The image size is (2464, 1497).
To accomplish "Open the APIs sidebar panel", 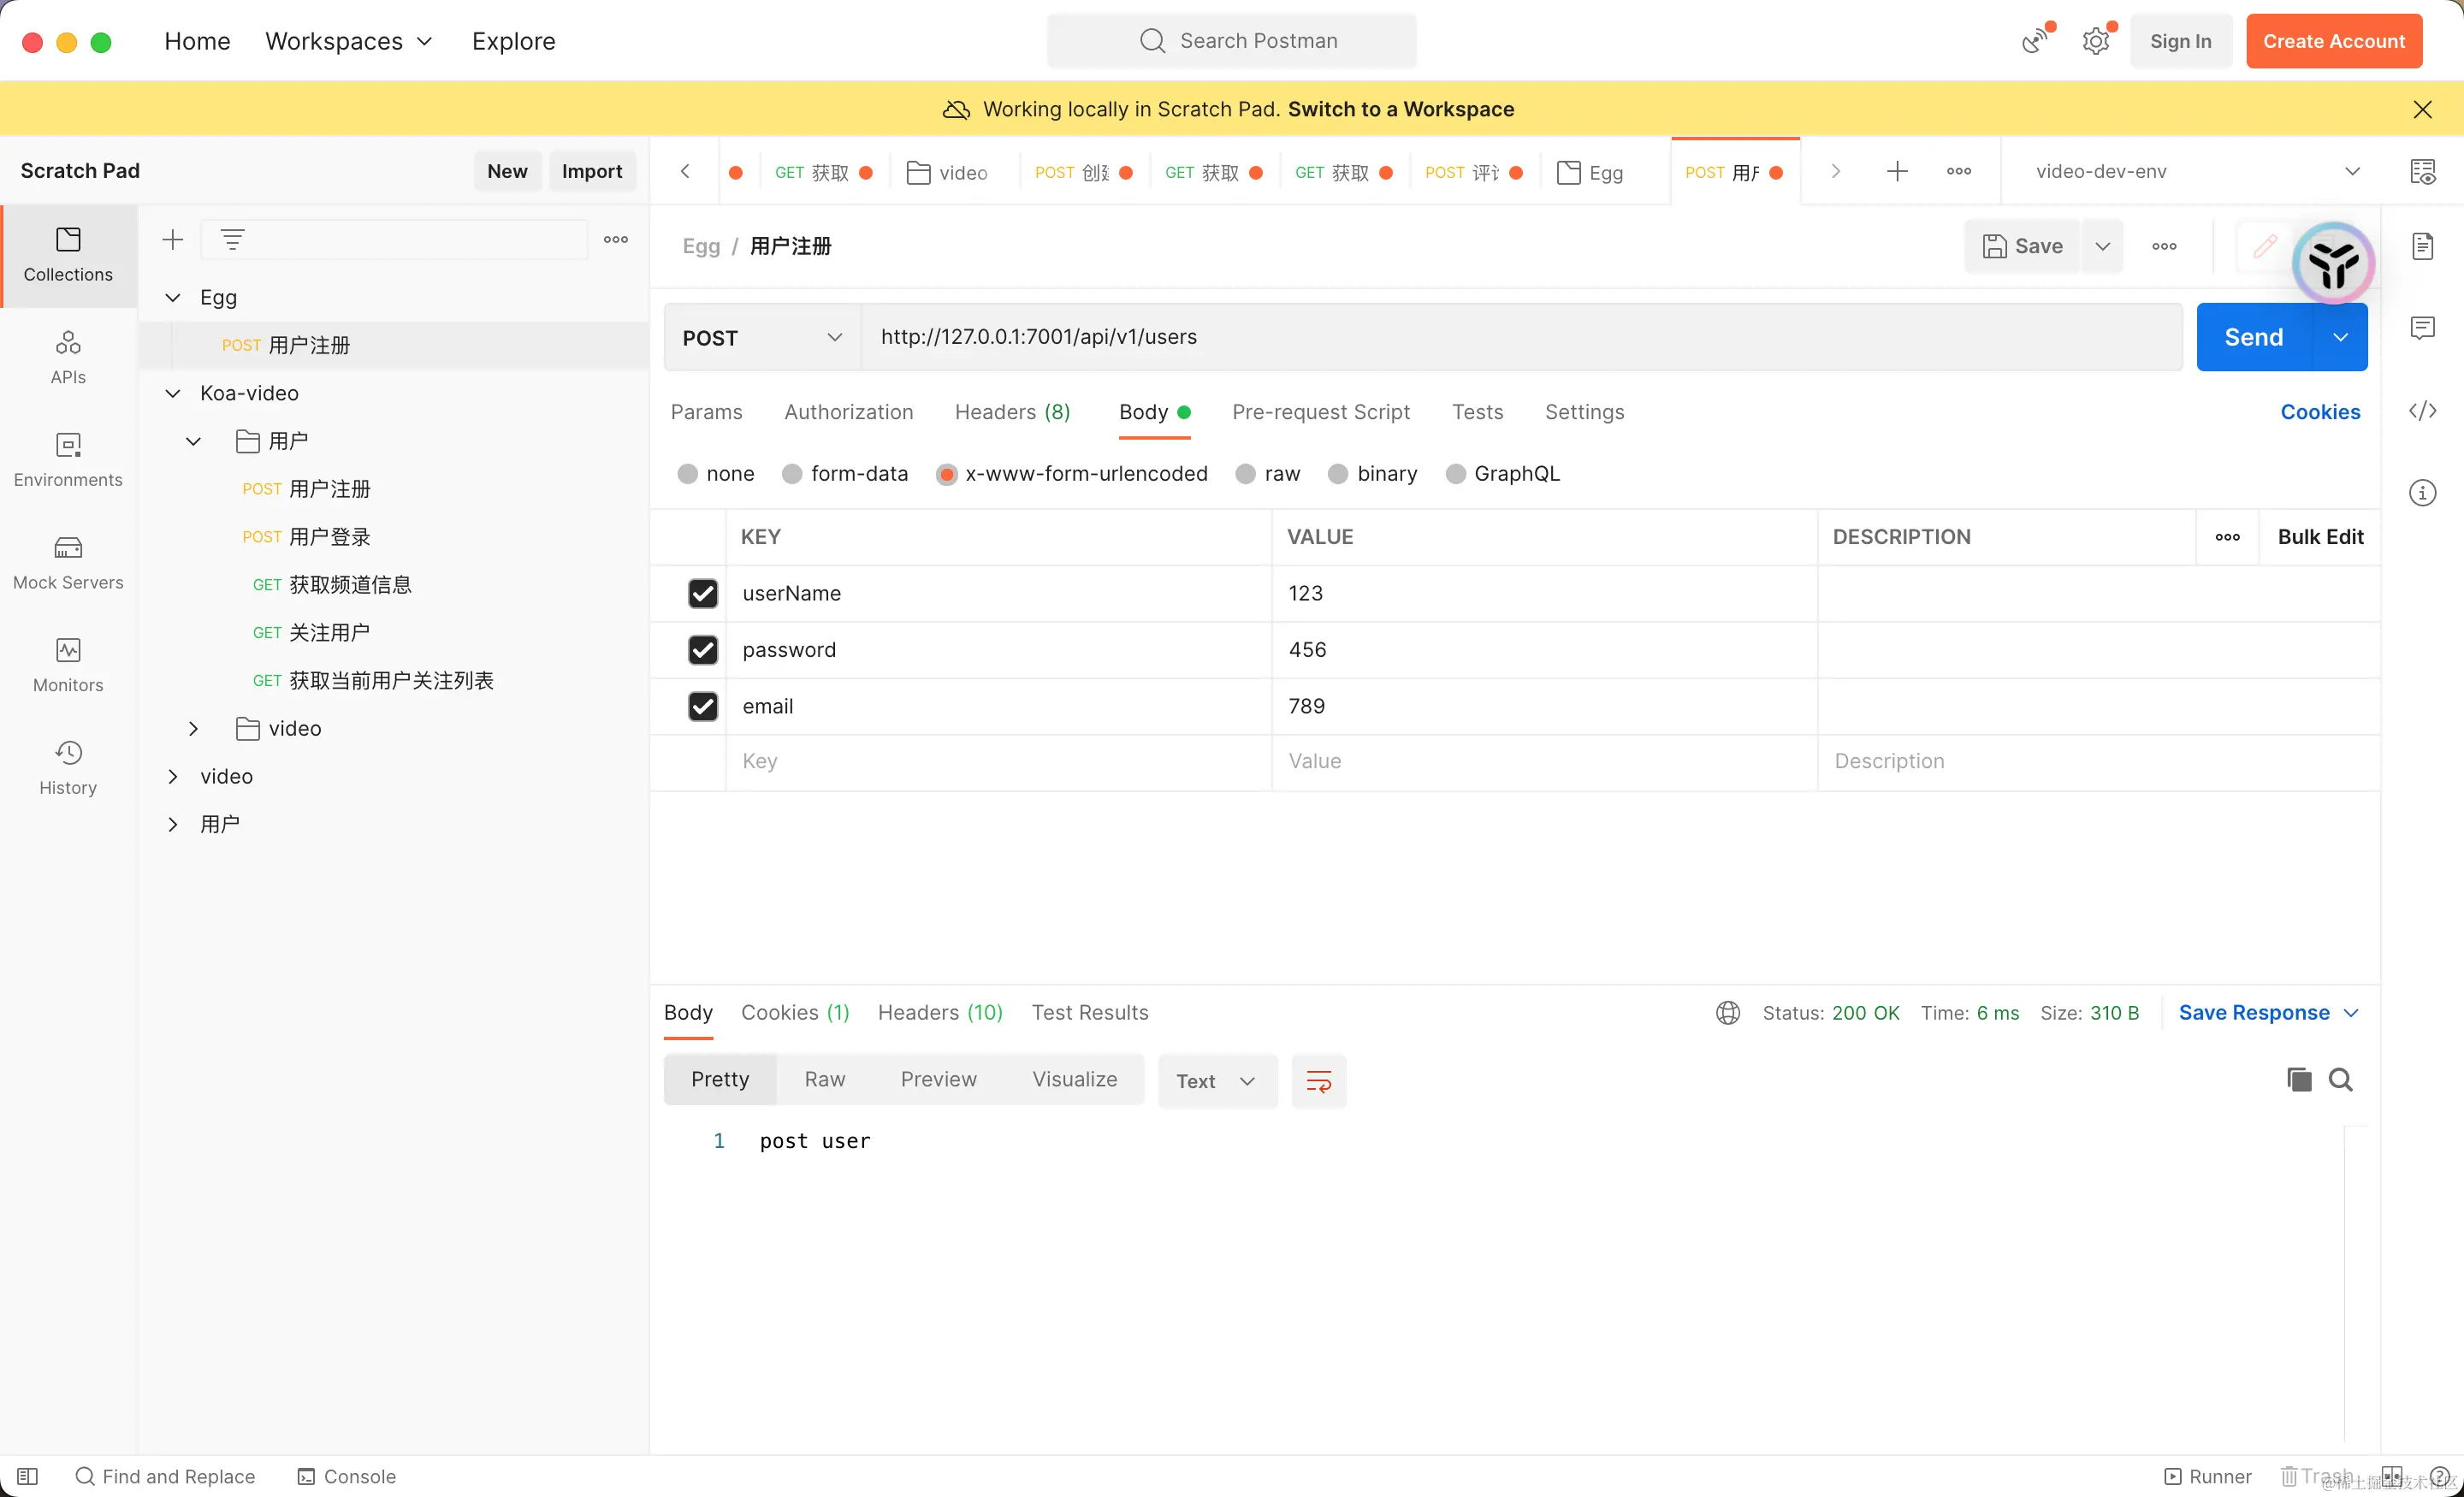I will (68, 357).
